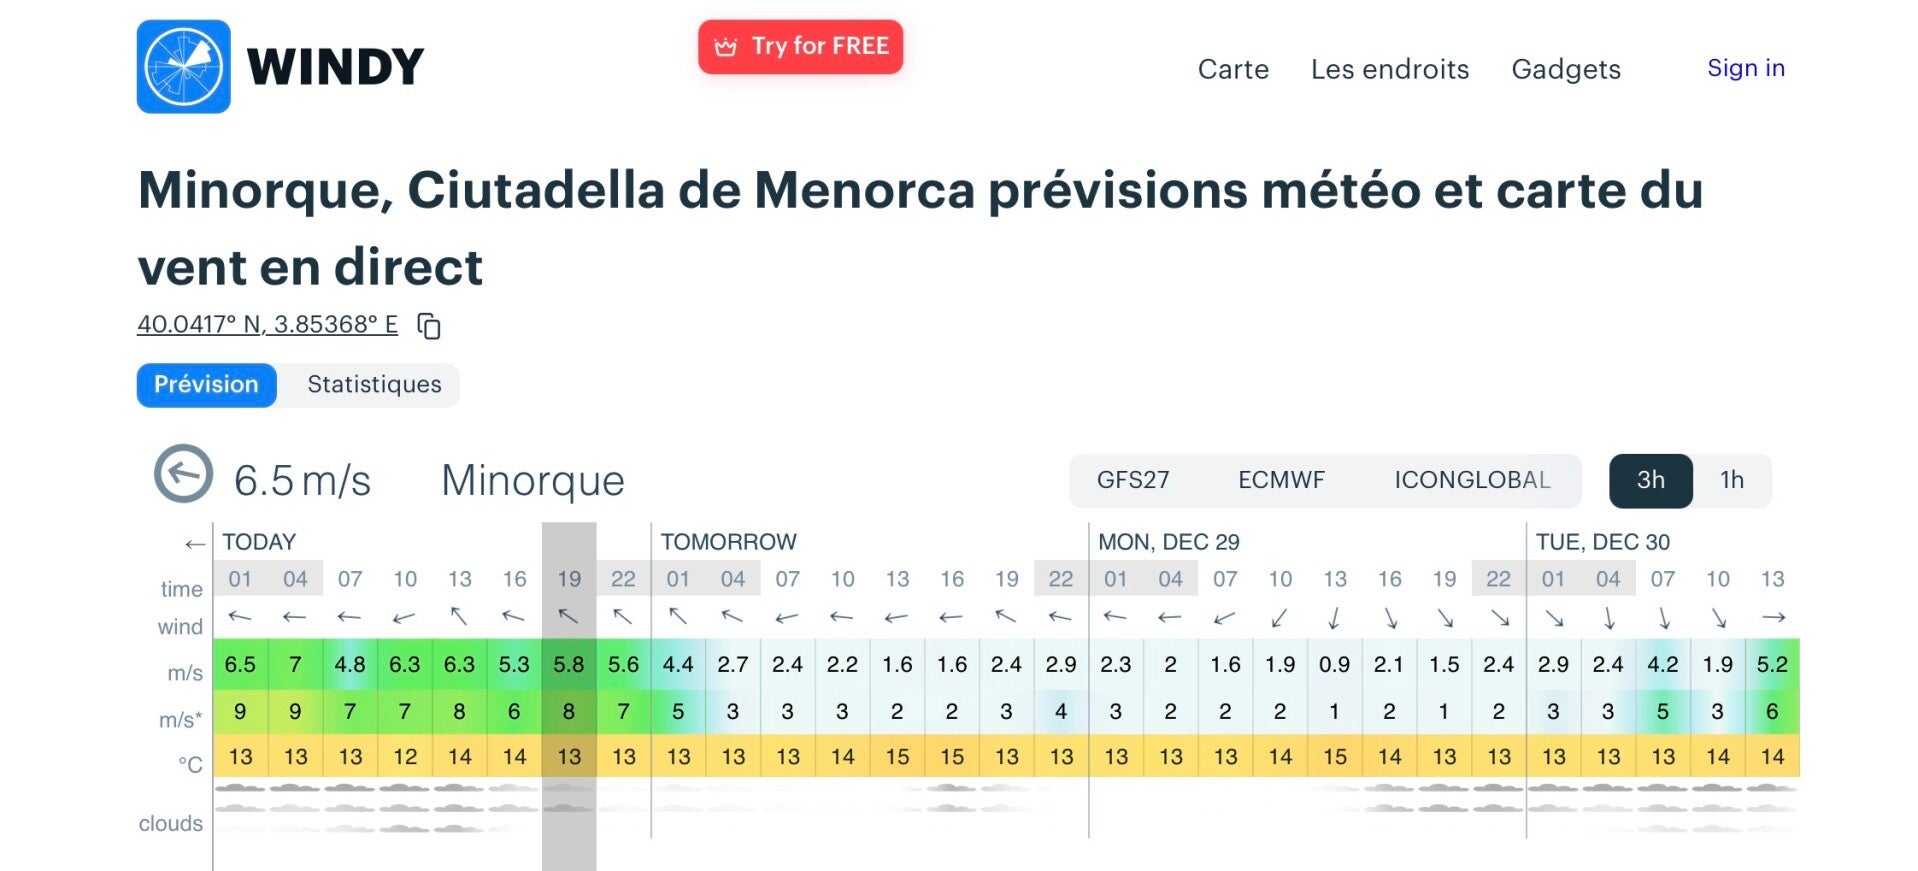Switch to 1h forecast interval
Viewport: 1918px width, 871px height.
(1731, 480)
